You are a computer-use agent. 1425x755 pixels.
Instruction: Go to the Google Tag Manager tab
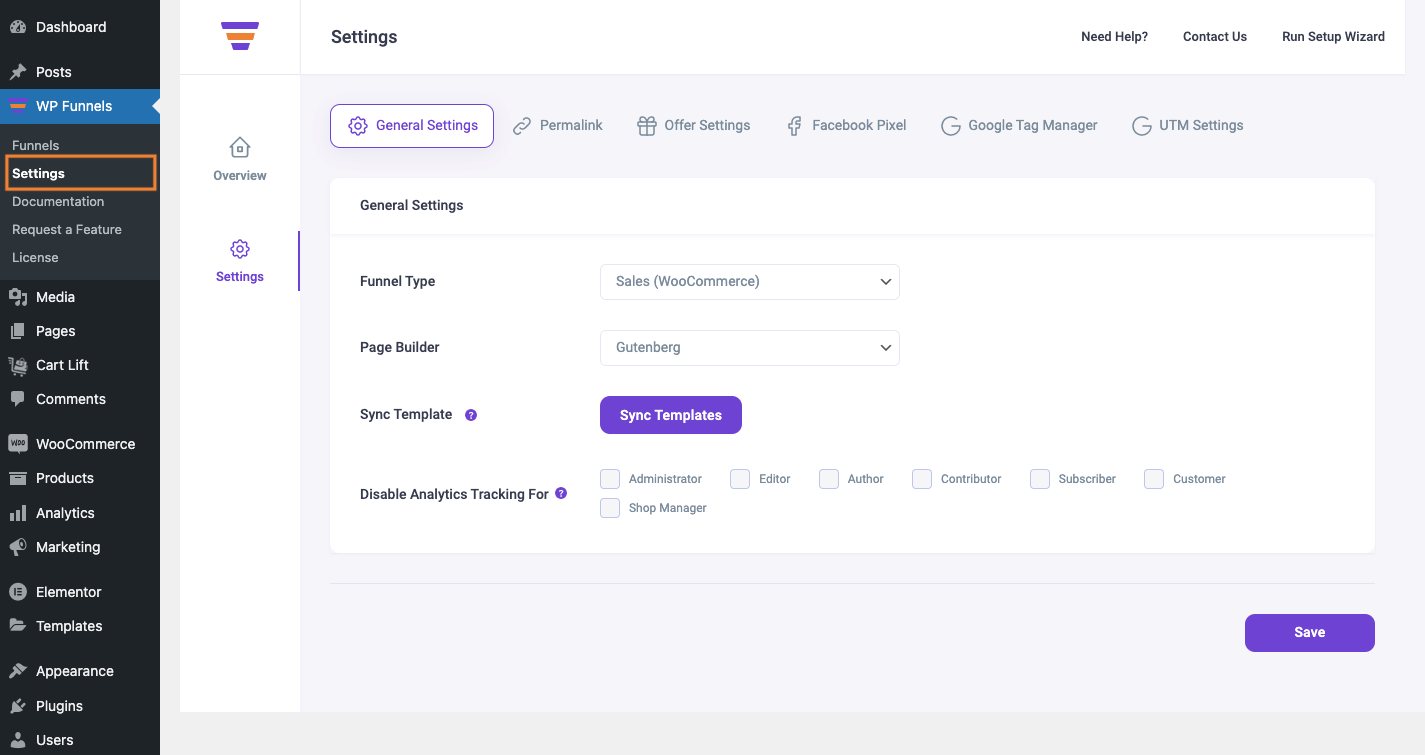pyautogui.click(x=1019, y=126)
